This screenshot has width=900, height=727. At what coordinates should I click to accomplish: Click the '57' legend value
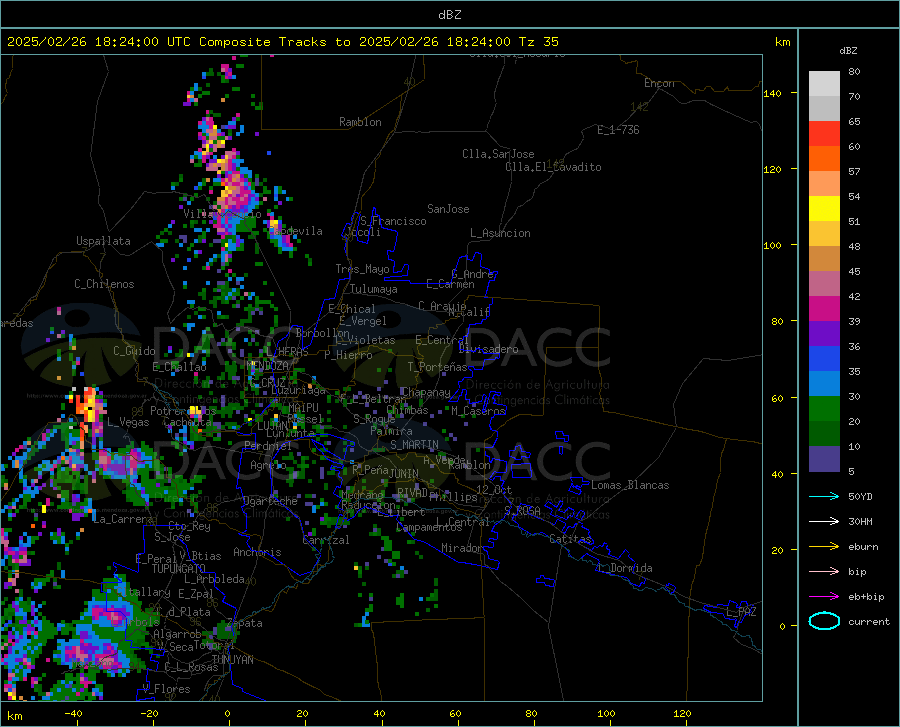click(854, 172)
